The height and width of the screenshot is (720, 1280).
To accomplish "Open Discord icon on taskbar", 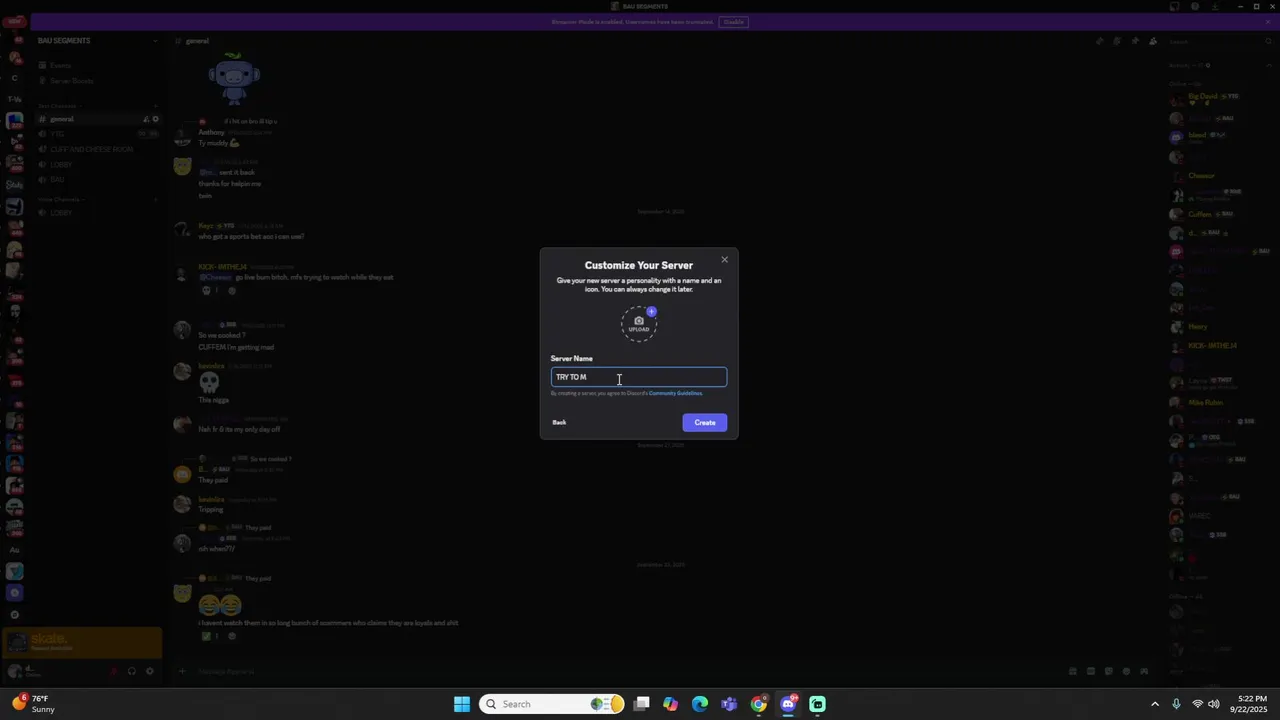I will [x=788, y=704].
